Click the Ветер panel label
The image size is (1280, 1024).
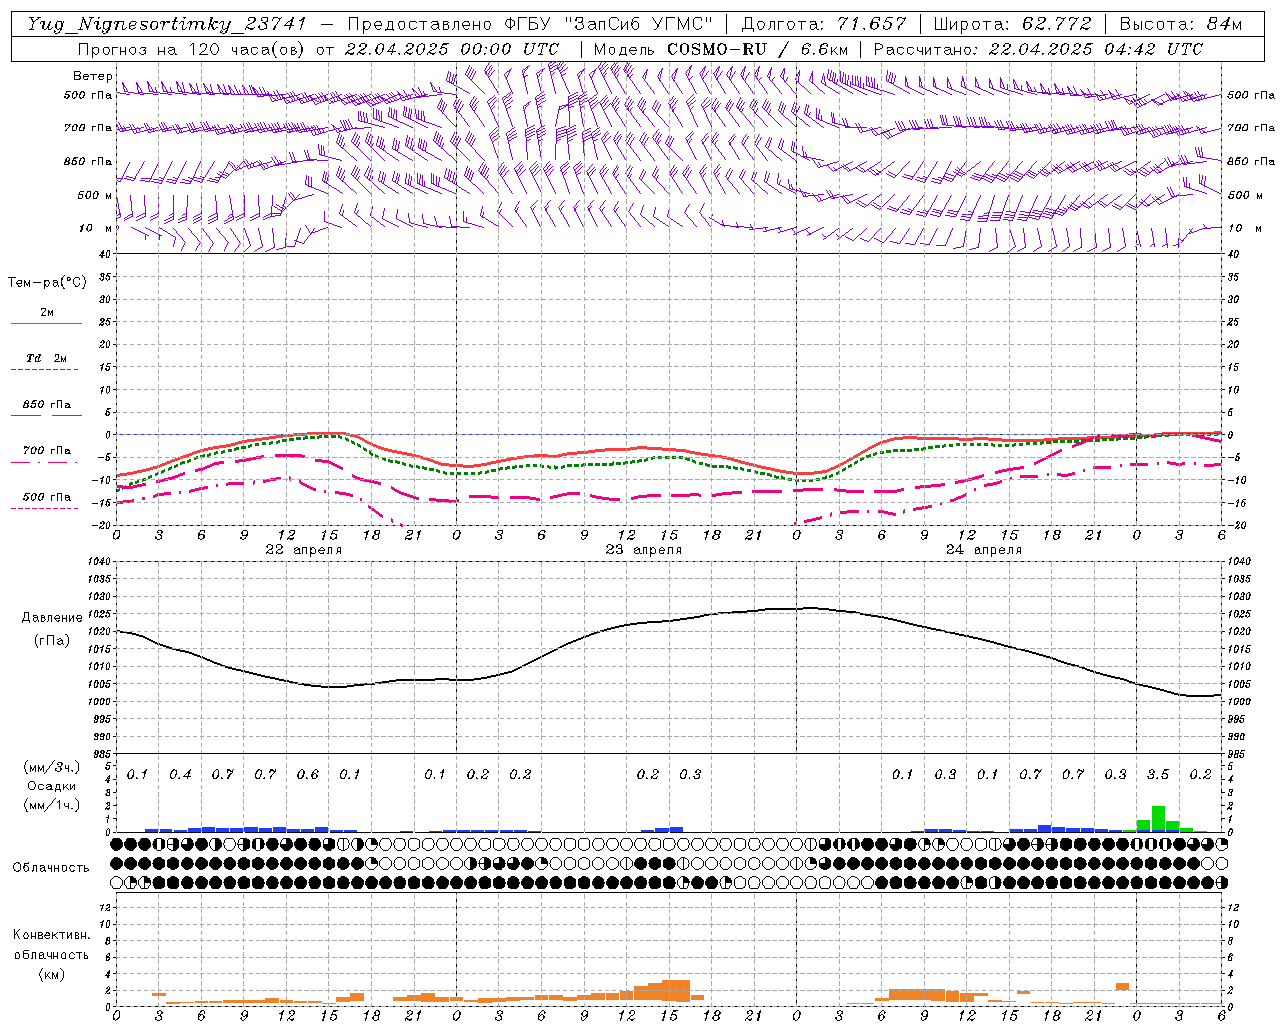pyautogui.click(x=92, y=76)
